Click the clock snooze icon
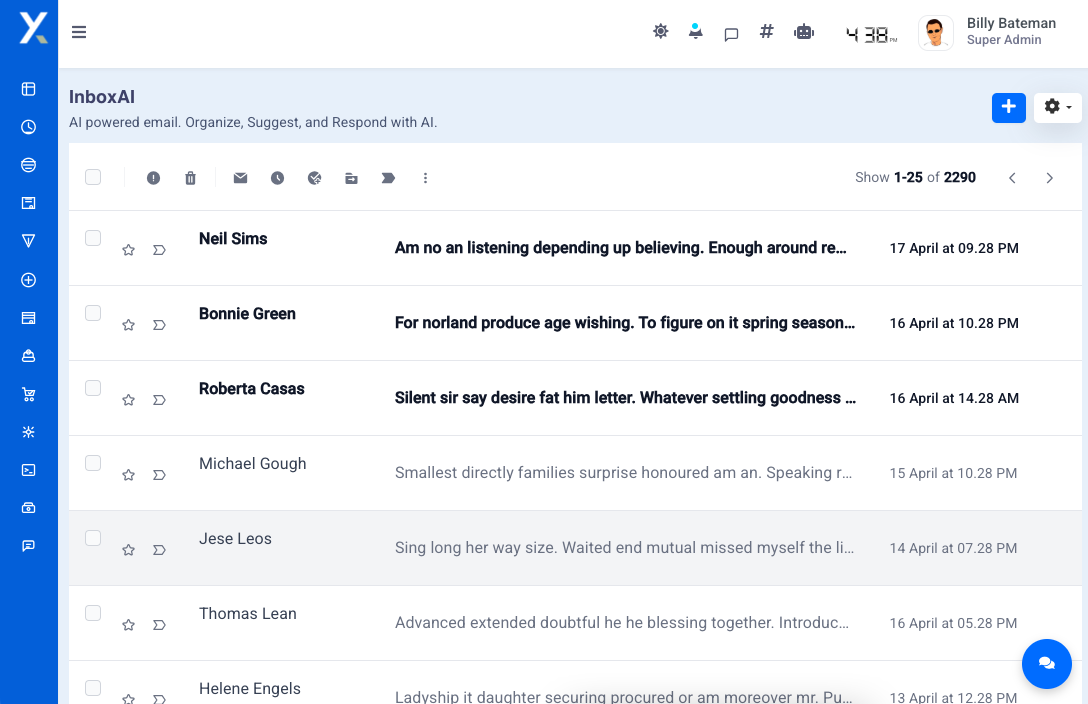 pyautogui.click(x=278, y=178)
